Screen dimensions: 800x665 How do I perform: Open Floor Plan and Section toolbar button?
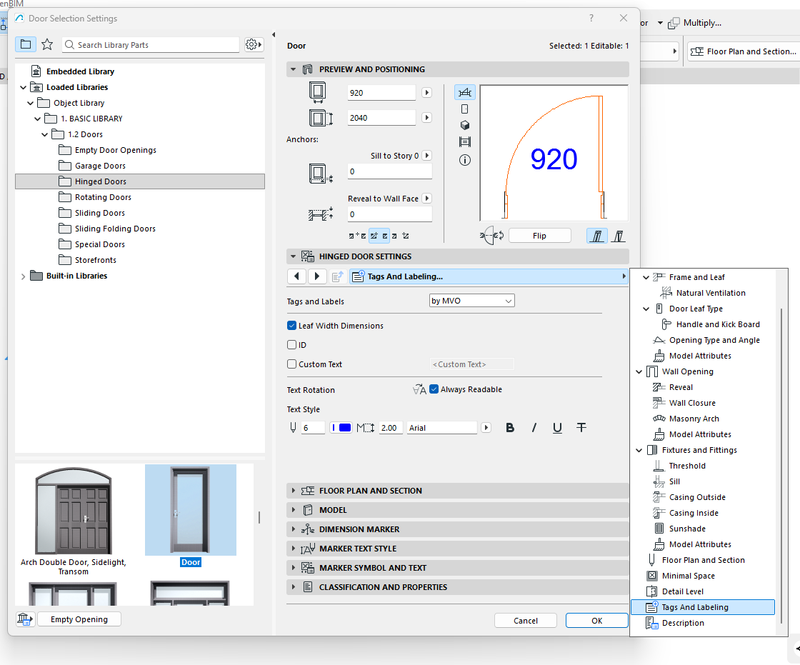pos(743,52)
